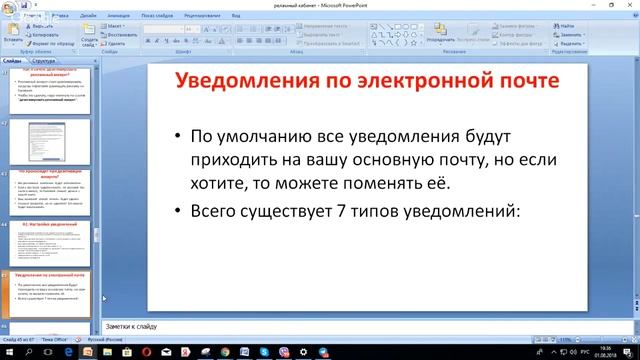The image size is (640, 360).
Task: Open the Анимация ribbon tab
Action: pyautogui.click(x=119, y=16)
